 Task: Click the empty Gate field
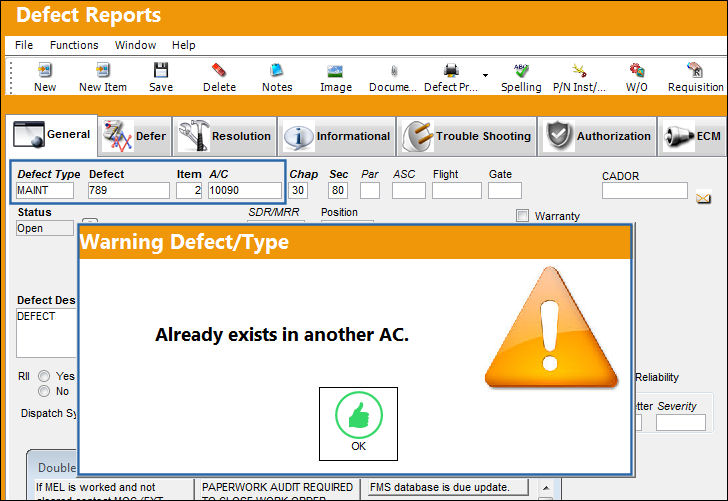click(x=505, y=190)
